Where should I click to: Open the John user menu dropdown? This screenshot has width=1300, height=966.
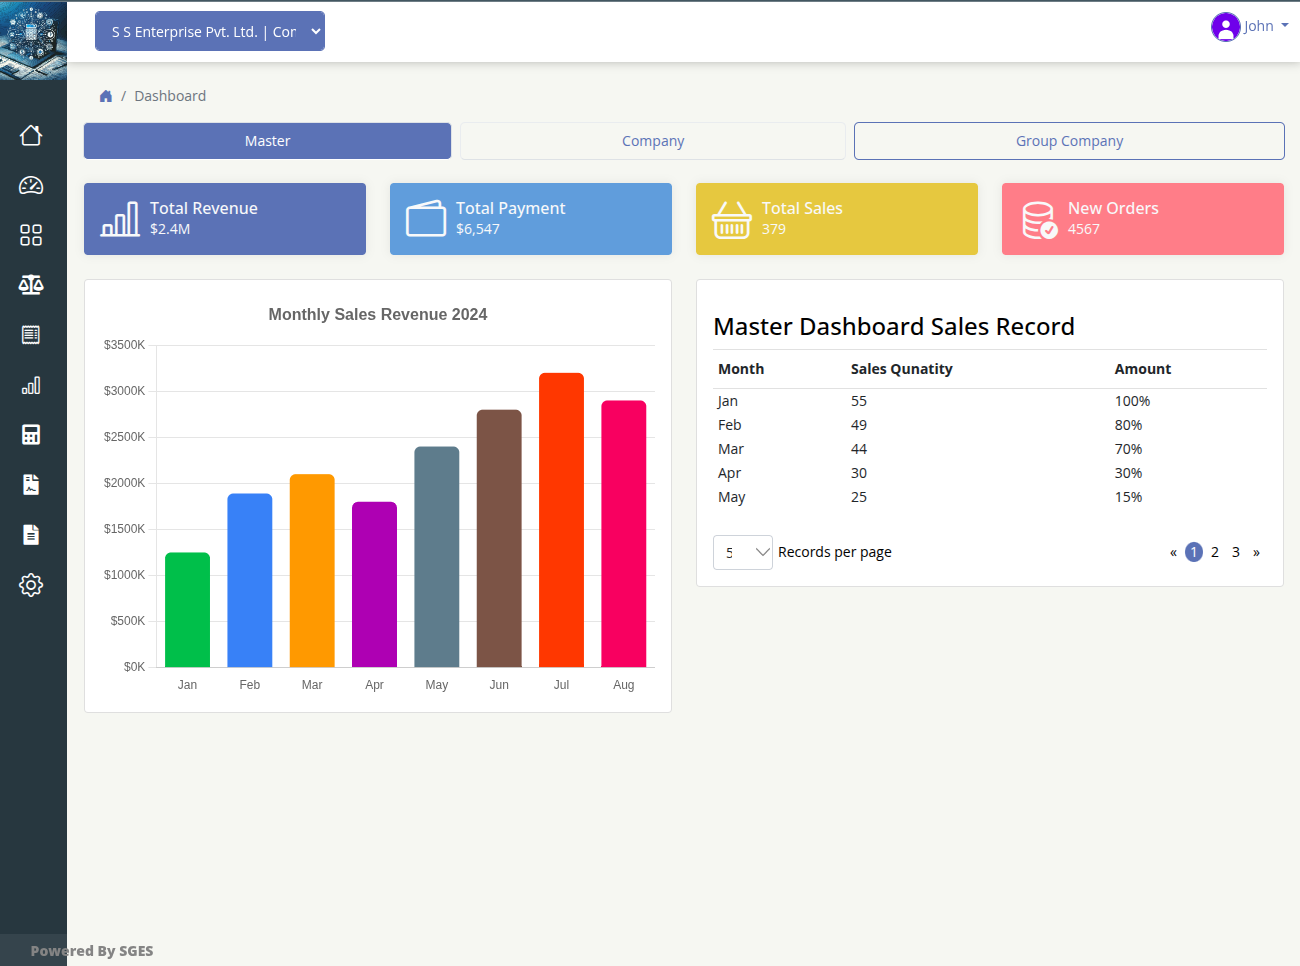click(x=1249, y=26)
